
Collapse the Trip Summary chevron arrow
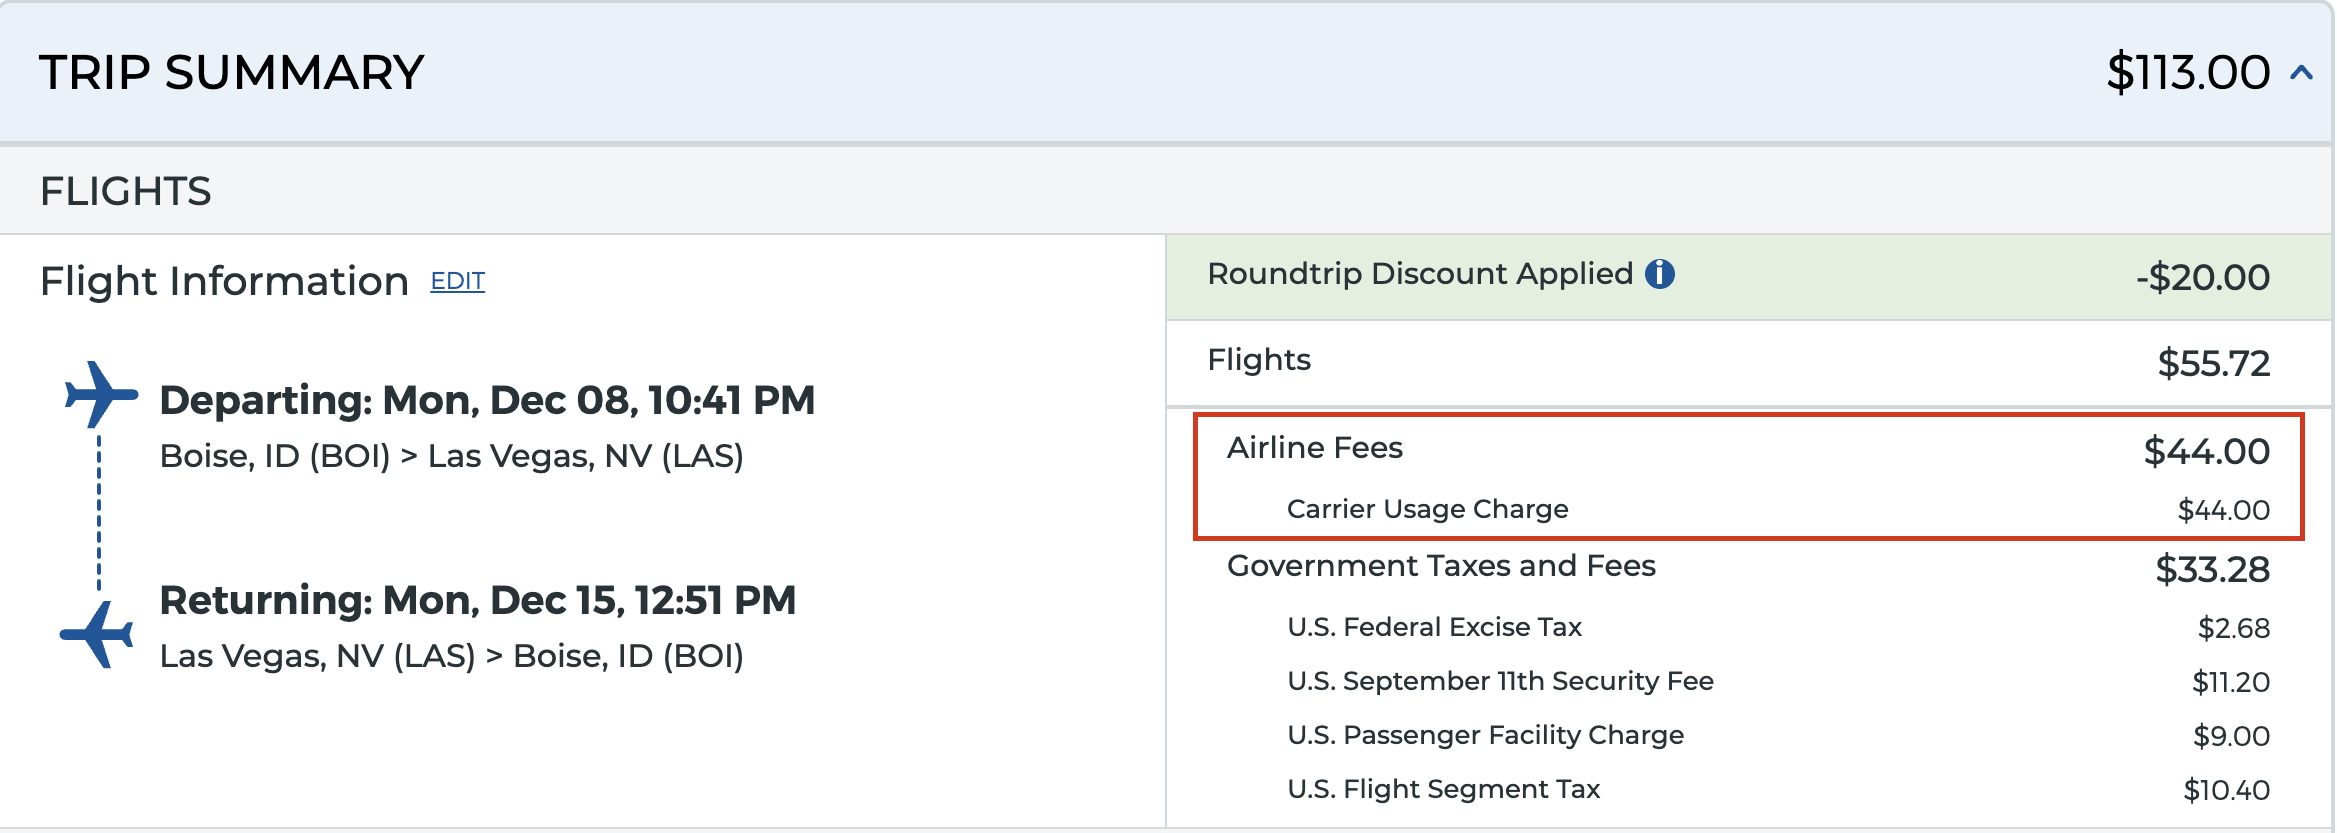coord(2302,73)
